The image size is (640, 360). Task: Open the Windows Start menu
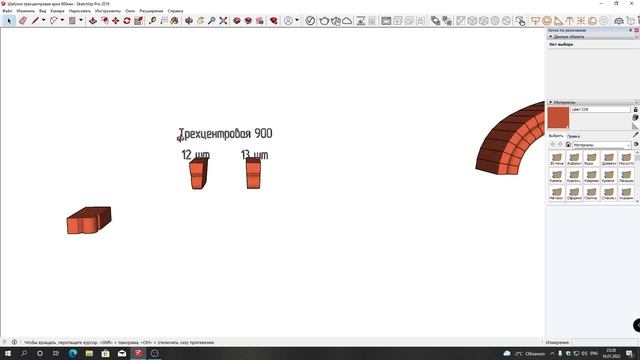click(x=8, y=353)
